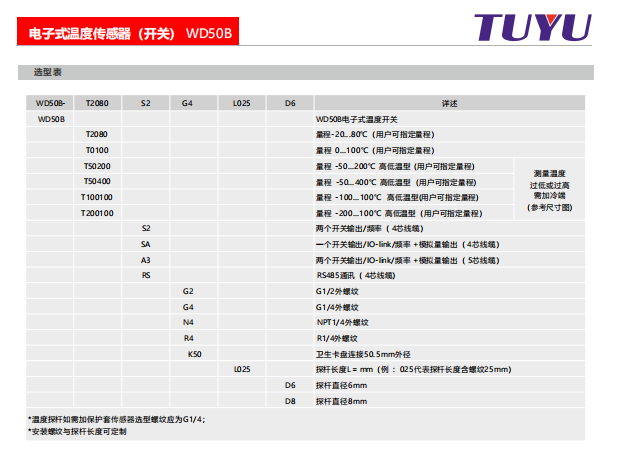The height and width of the screenshot is (476, 617).
Task: Click the red WD50B title banner
Action: point(128,33)
